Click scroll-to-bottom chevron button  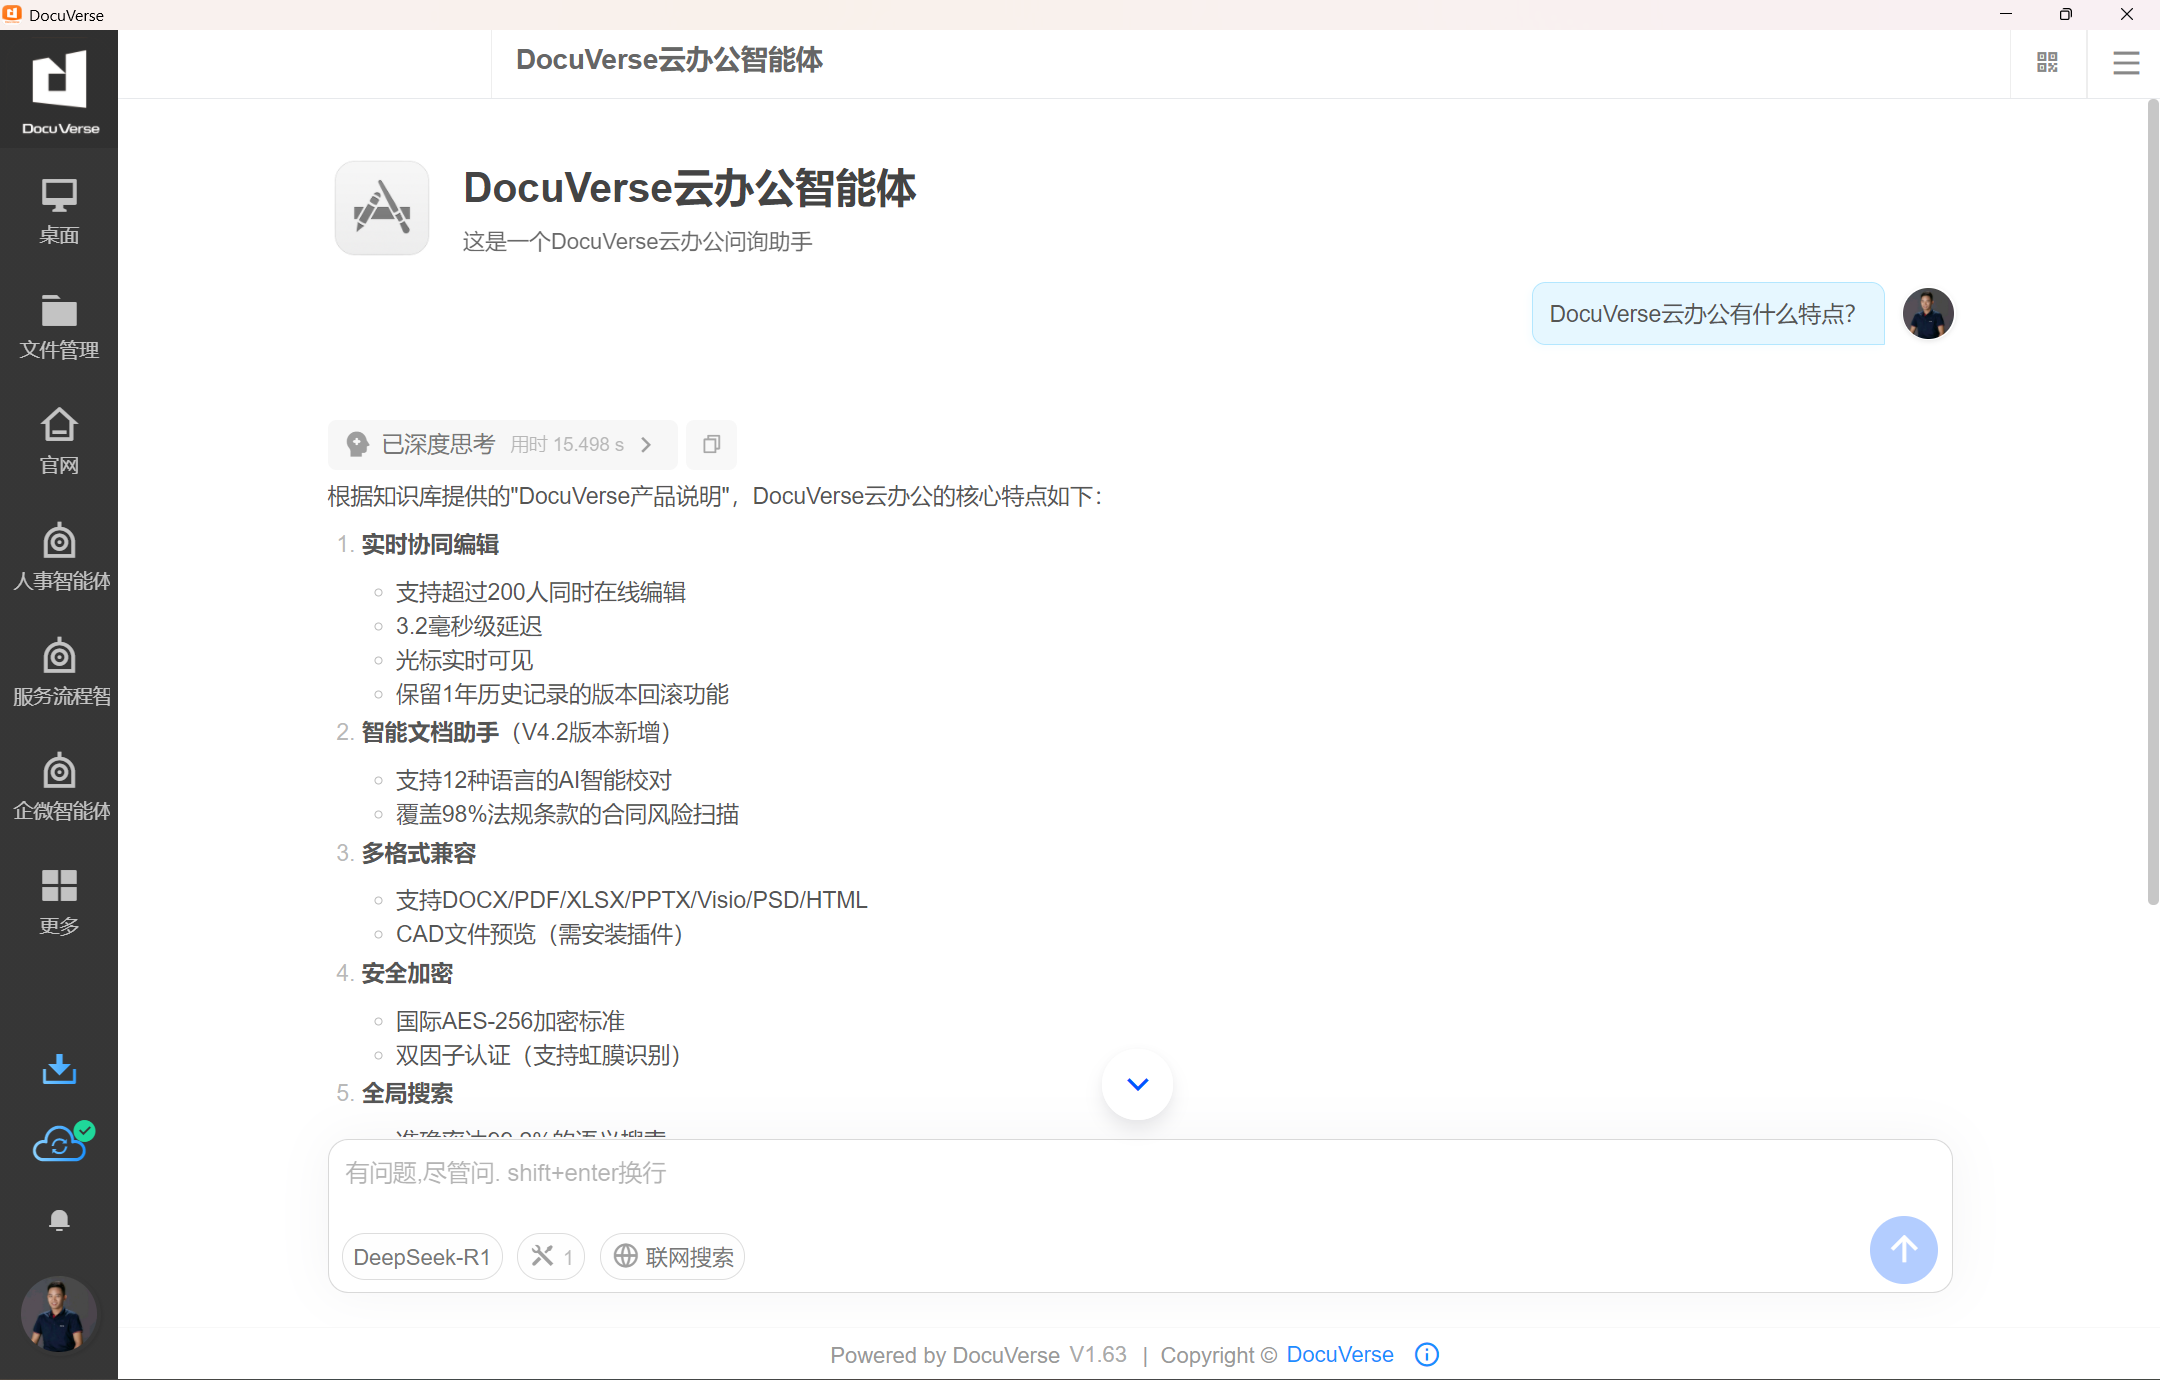pyautogui.click(x=1137, y=1084)
